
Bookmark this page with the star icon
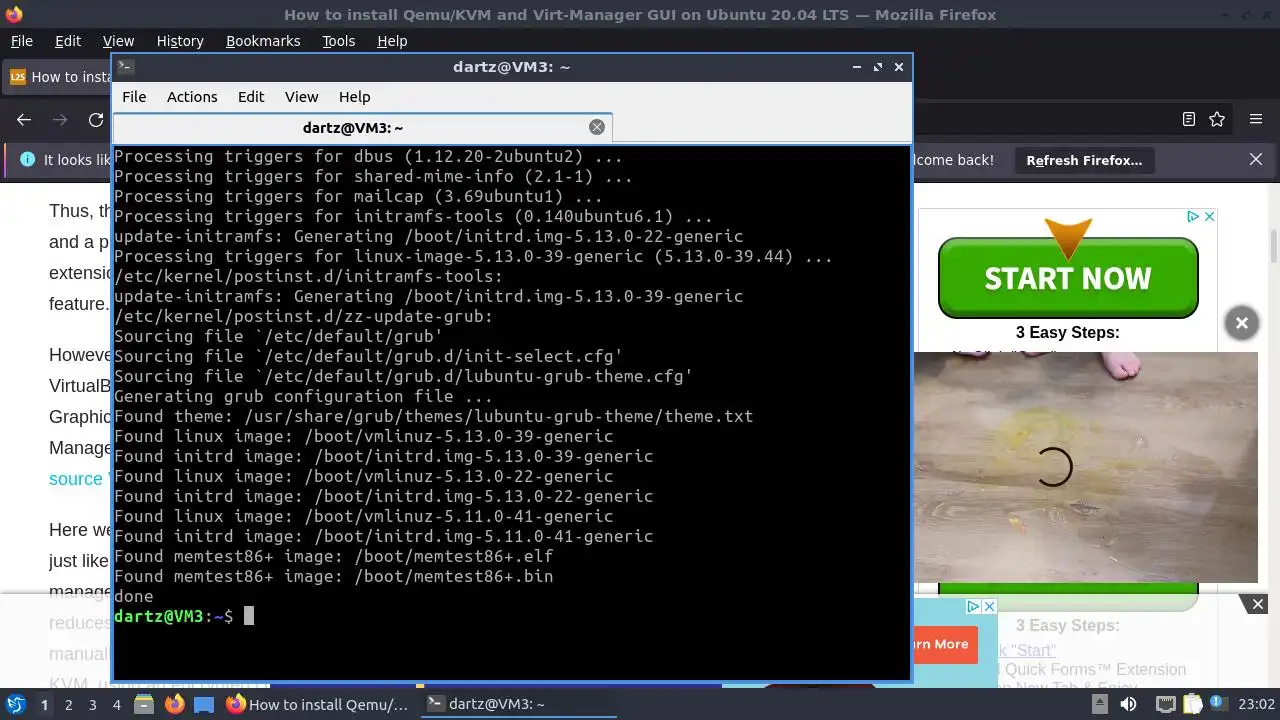click(x=1217, y=119)
